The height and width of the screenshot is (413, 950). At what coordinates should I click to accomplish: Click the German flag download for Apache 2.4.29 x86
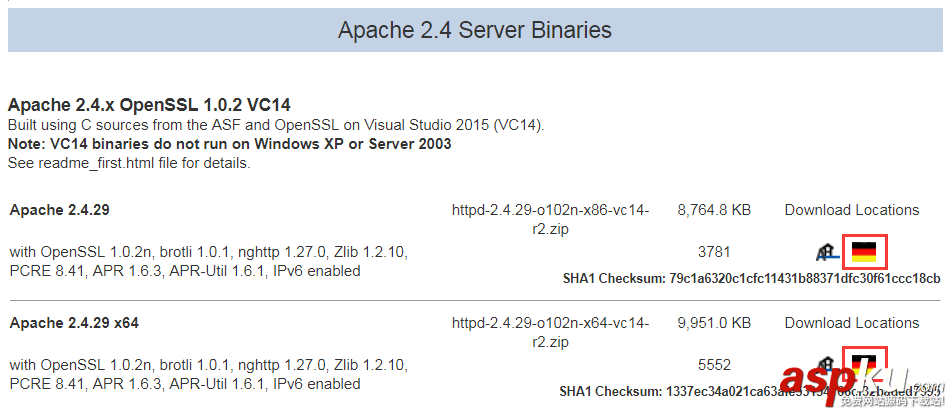pyautogui.click(x=863, y=252)
